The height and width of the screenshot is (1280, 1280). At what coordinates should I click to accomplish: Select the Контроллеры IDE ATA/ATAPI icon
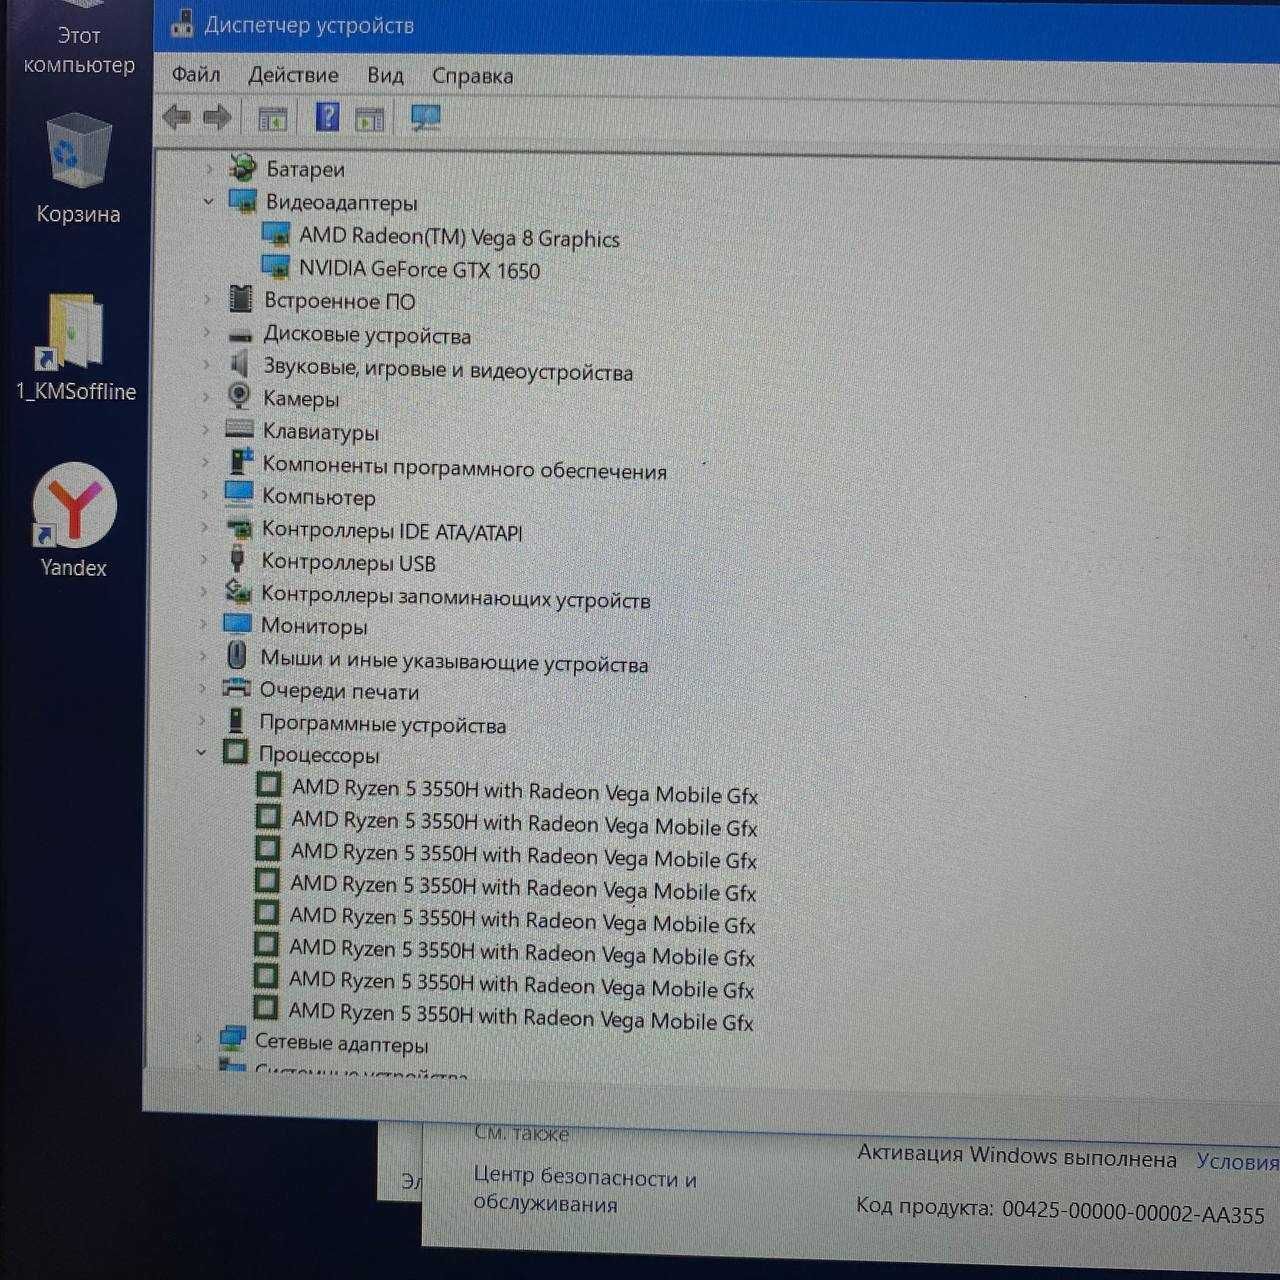(238, 527)
